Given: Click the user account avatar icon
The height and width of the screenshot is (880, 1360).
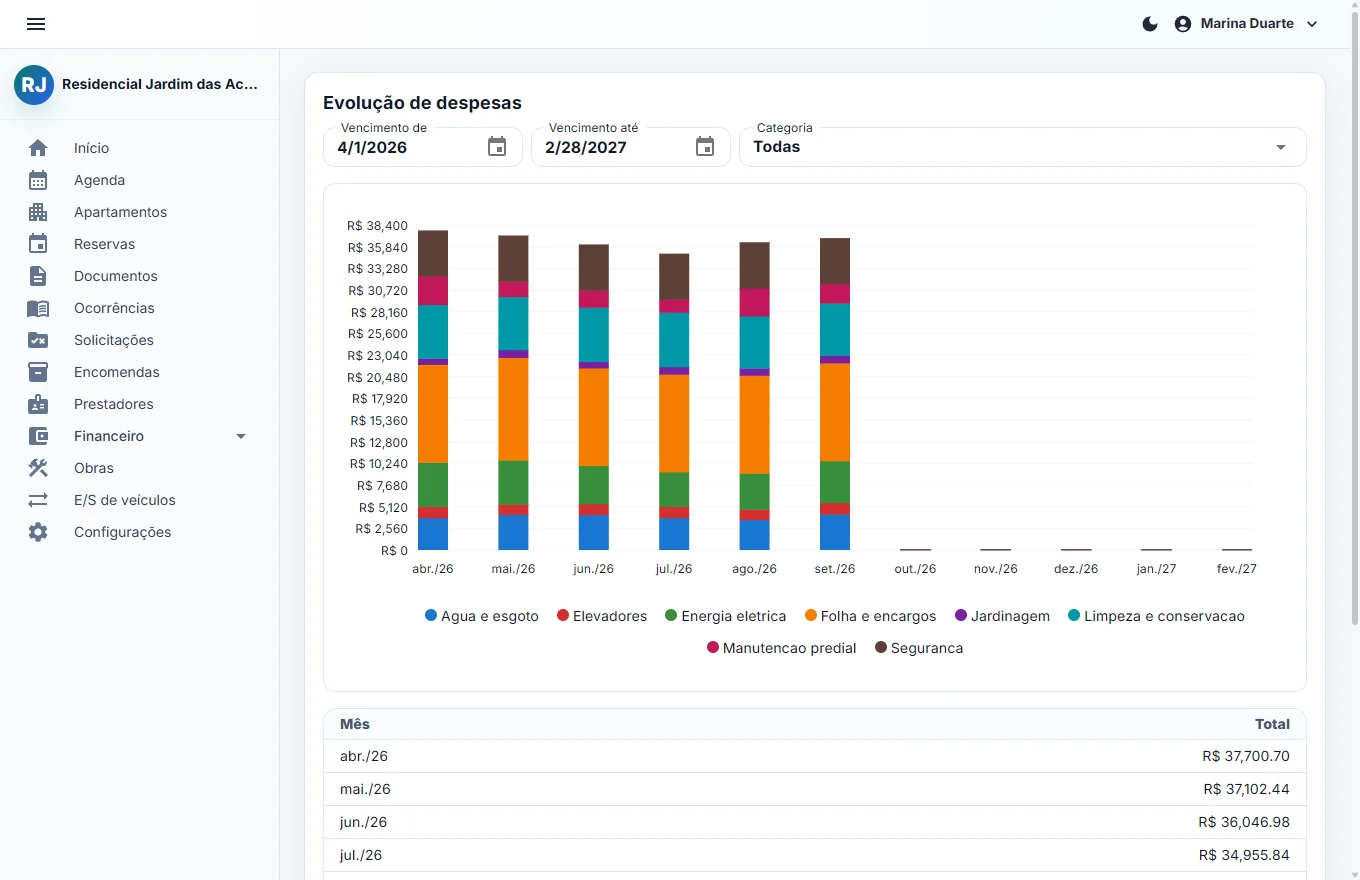Looking at the screenshot, I should point(1183,24).
